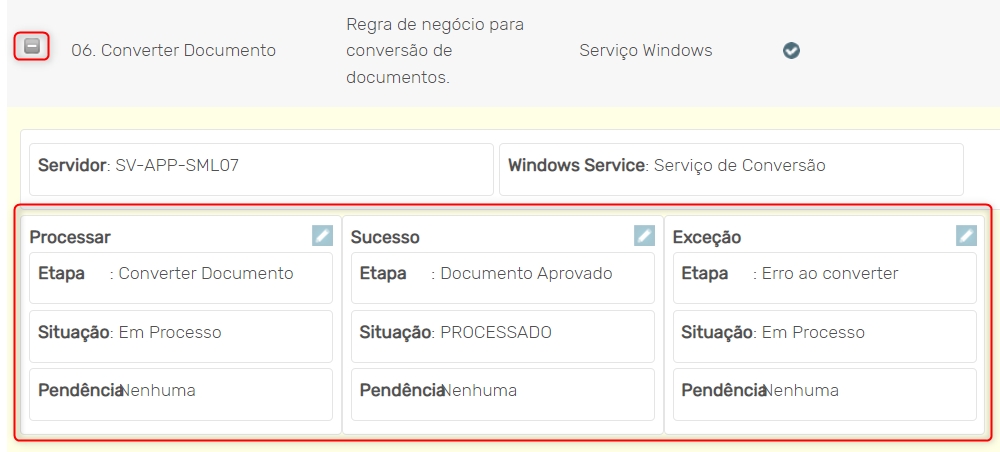This screenshot has width=1000, height=452.
Task: Select the Serviço Windows type text
Action: coord(645,50)
